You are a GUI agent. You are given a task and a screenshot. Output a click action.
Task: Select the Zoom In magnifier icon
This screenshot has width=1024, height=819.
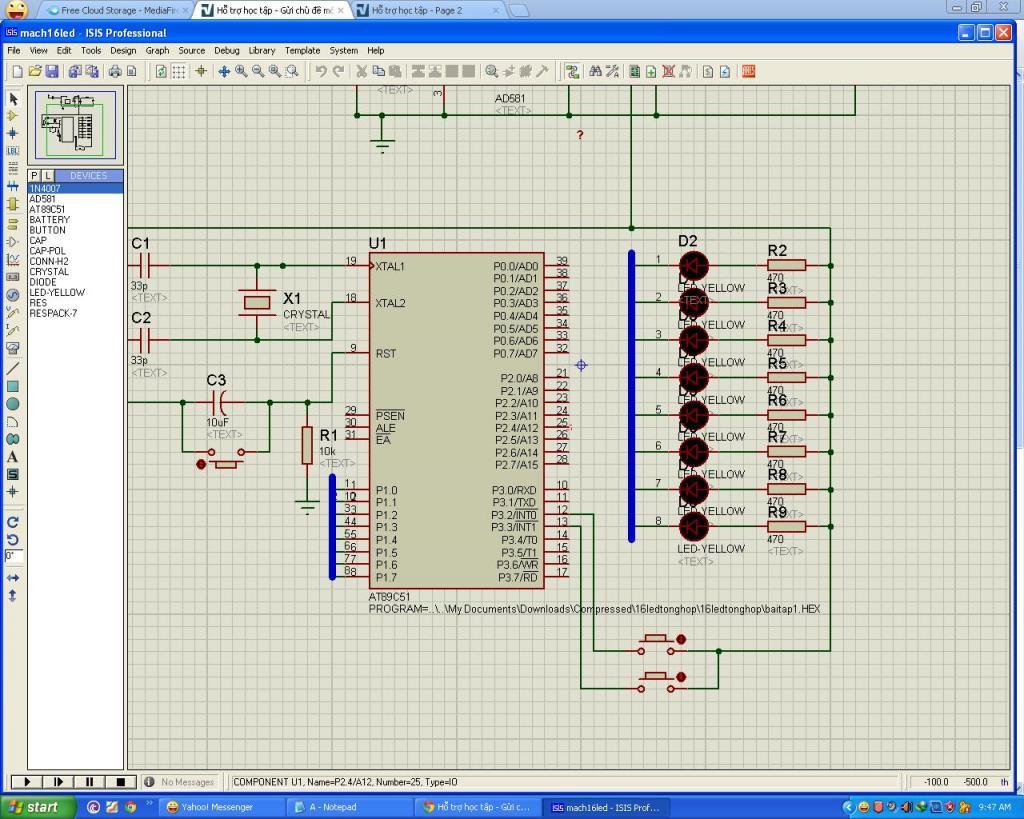241,71
